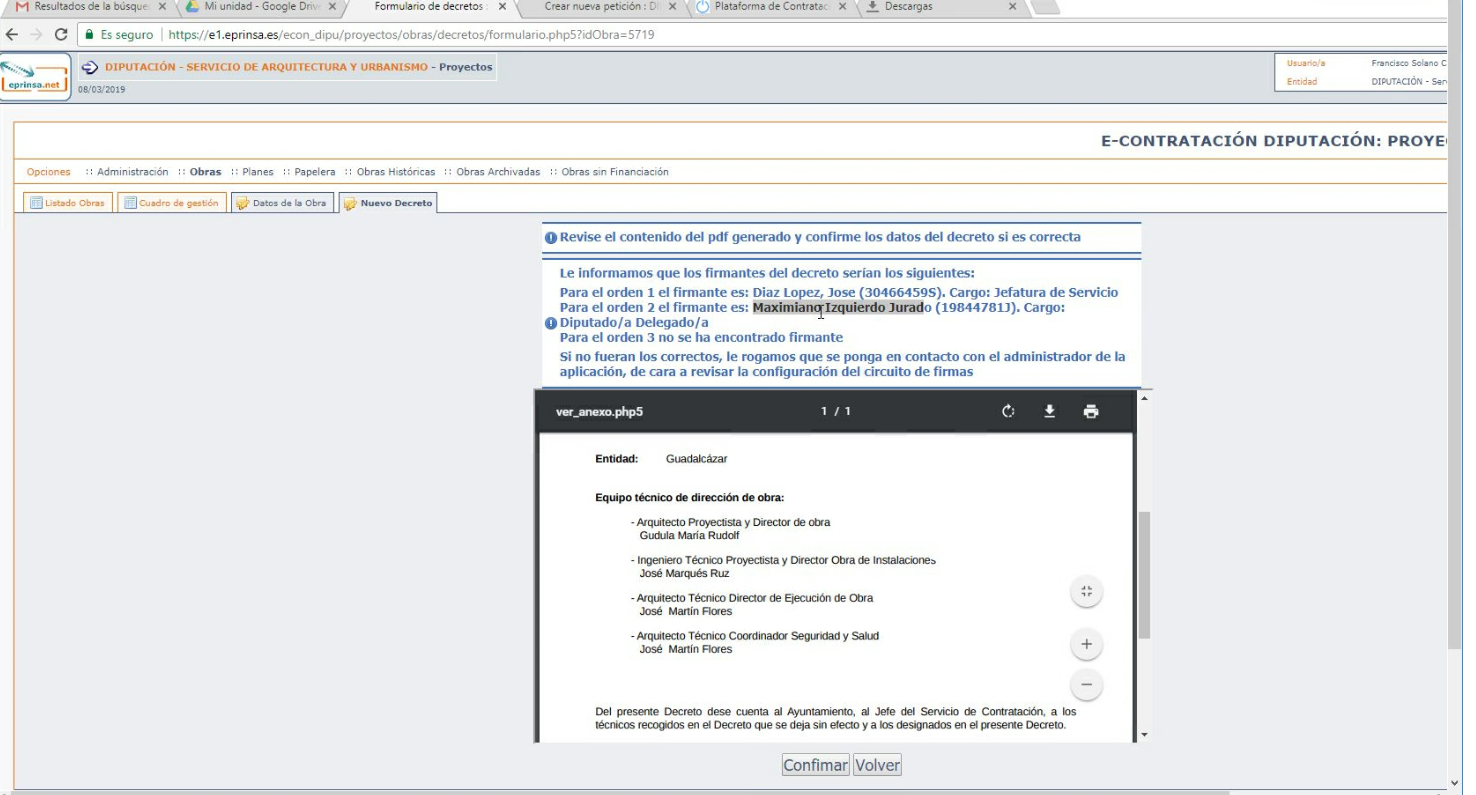The image size is (1476, 795).
Task: Download the PDF ver_anexo.php5
Action: tap(1050, 412)
